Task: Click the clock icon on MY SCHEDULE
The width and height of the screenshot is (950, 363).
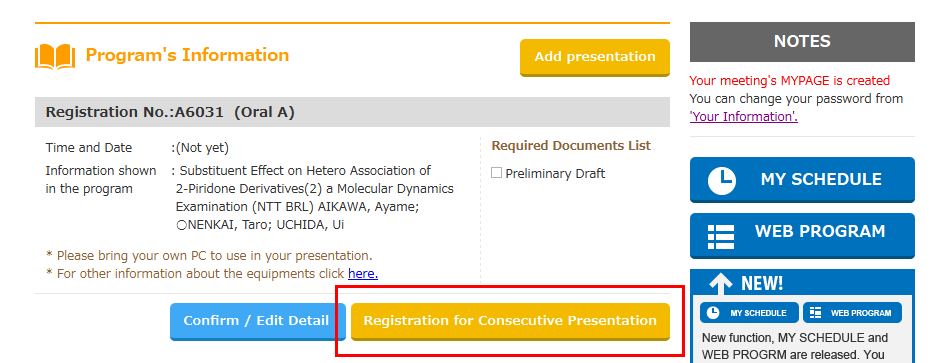Action: pyautogui.click(x=722, y=181)
